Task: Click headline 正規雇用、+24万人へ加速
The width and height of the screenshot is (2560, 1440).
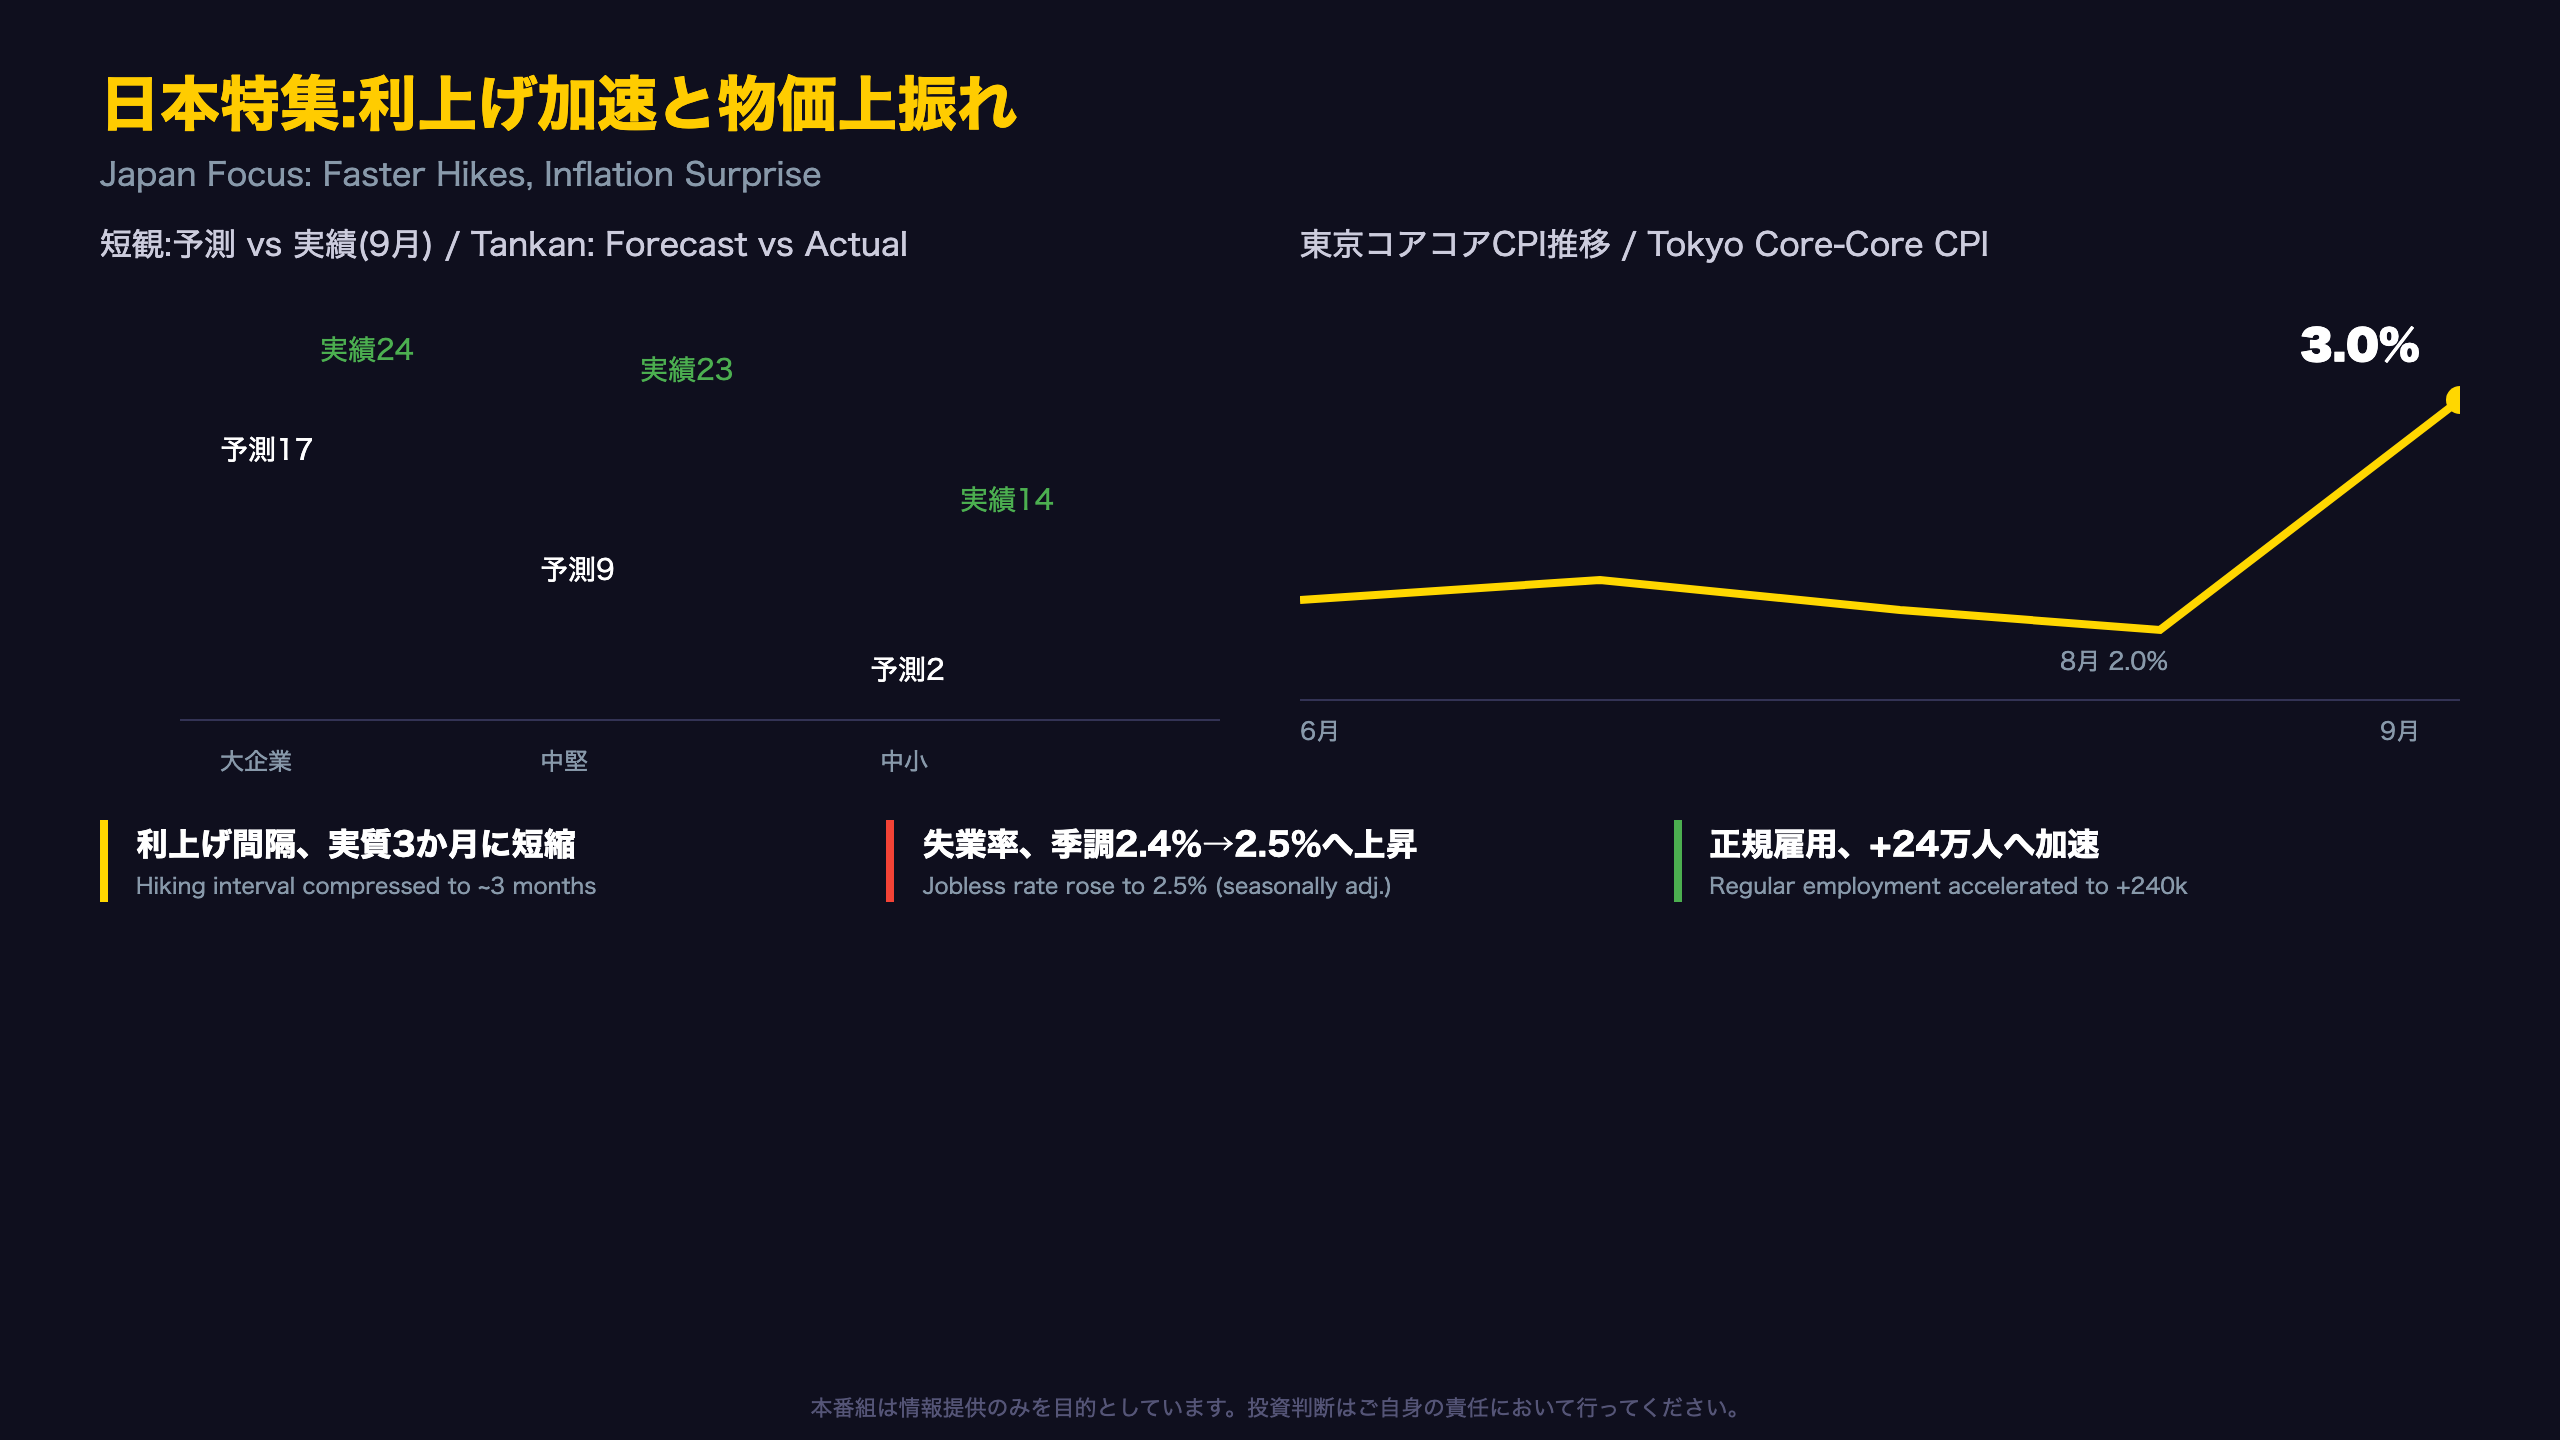Action: (1904, 844)
